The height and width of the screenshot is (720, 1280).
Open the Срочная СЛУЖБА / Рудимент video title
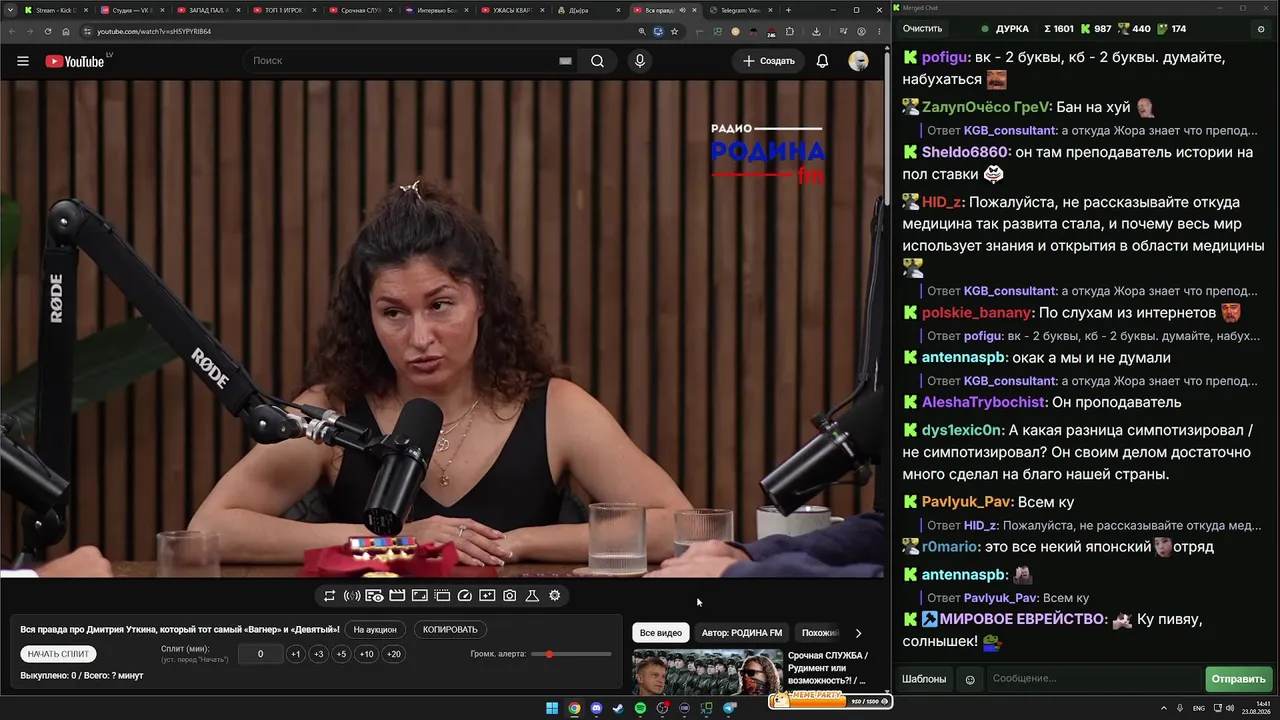[x=828, y=668]
